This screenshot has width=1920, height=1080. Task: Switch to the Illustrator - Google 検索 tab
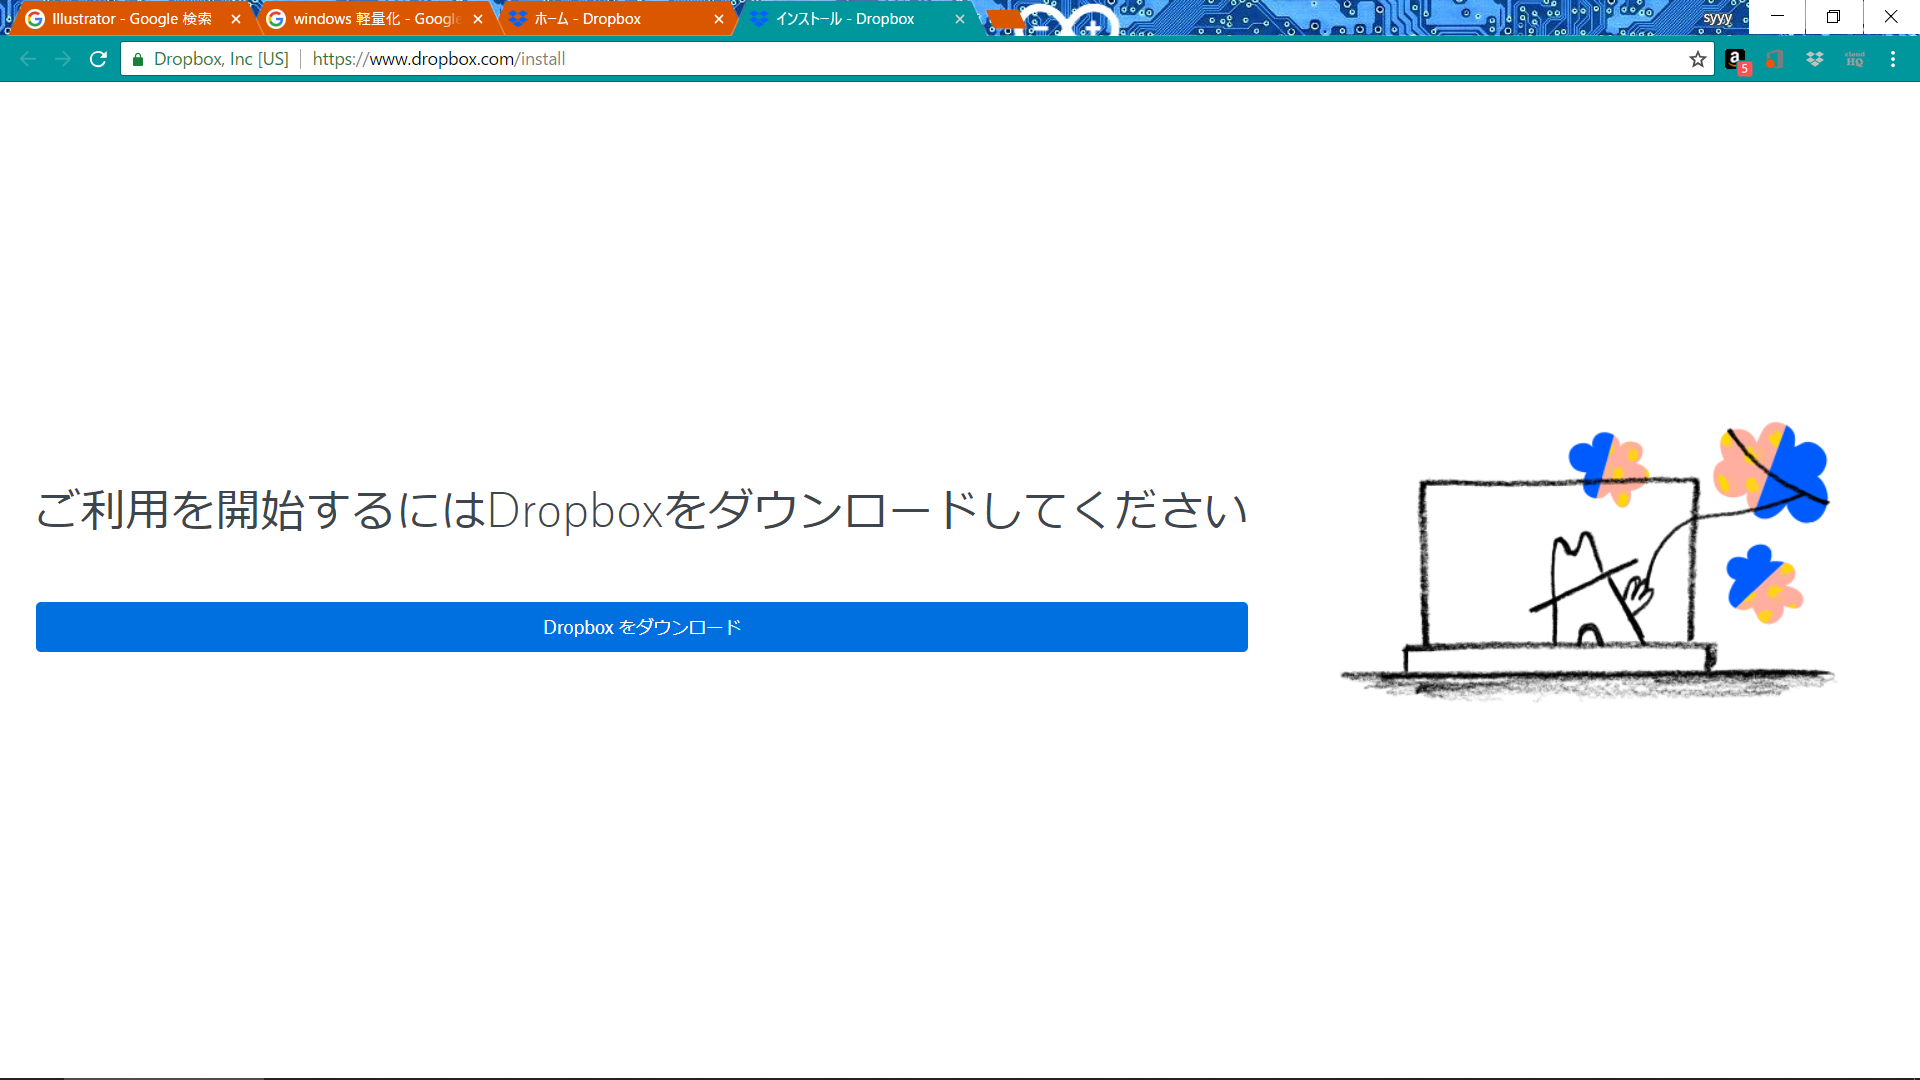[x=131, y=19]
